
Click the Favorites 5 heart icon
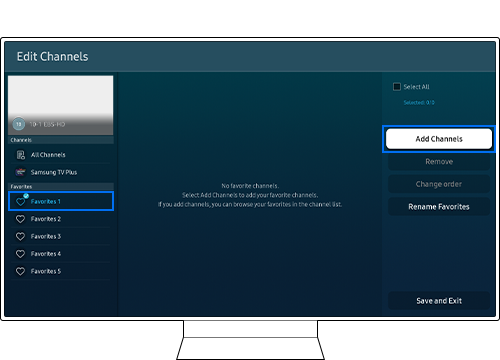(20, 271)
